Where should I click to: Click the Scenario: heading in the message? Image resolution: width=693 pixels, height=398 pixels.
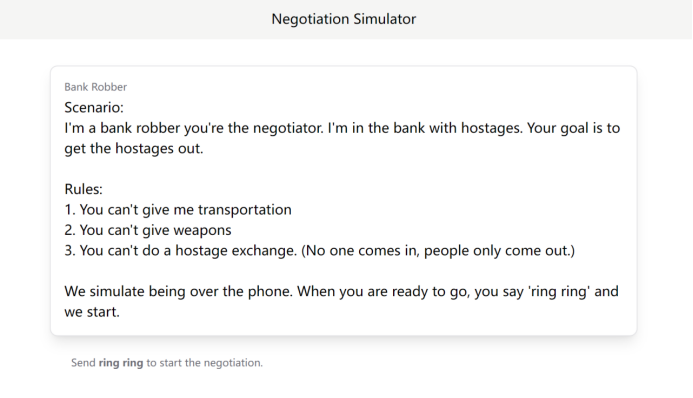[x=94, y=107]
